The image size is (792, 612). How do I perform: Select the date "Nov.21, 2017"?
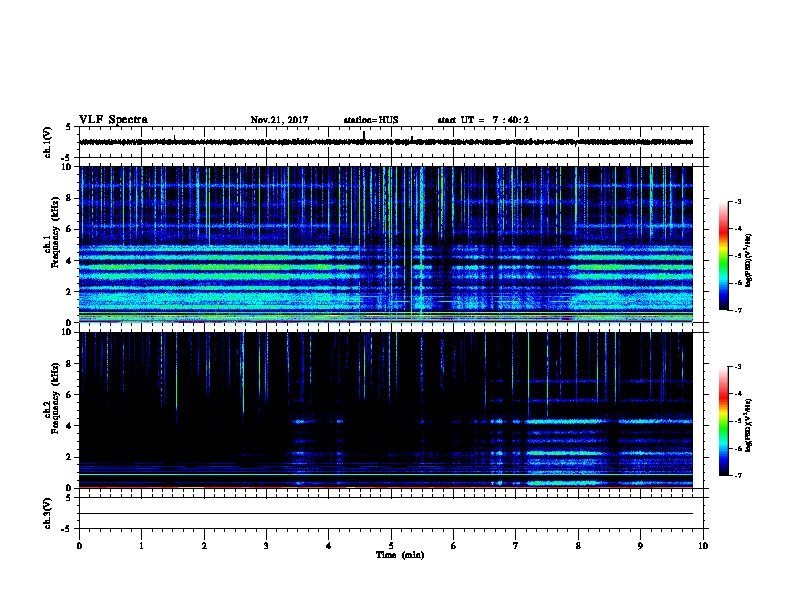[279, 120]
